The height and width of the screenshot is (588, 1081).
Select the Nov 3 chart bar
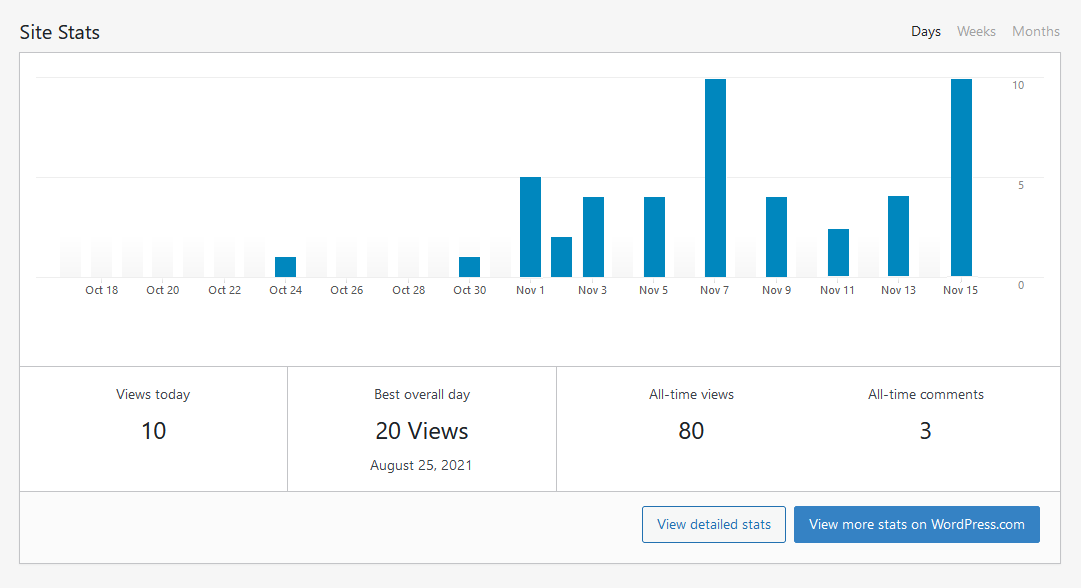point(593,237)
